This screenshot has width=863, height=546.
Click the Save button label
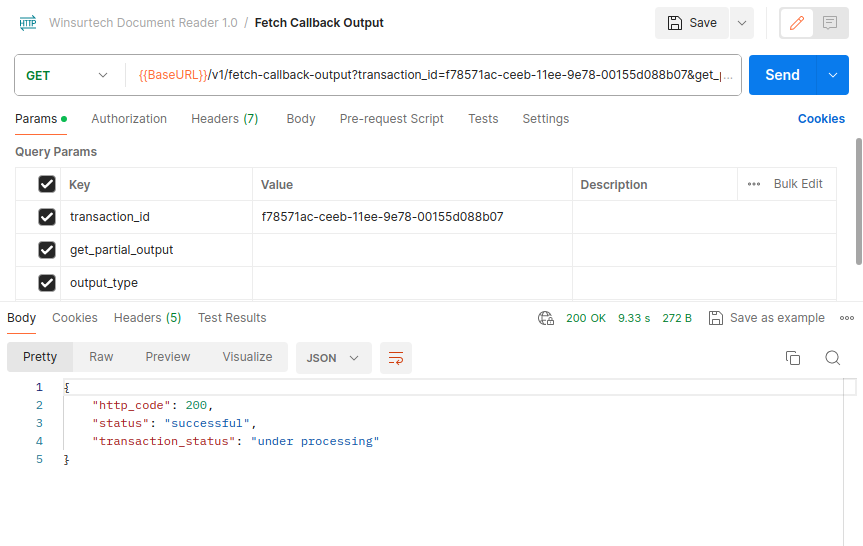tap(703, 23)
